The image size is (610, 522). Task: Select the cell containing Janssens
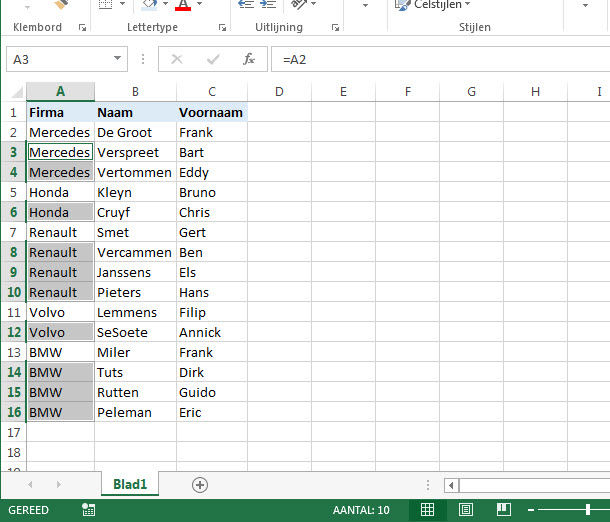tap(135, 273)
